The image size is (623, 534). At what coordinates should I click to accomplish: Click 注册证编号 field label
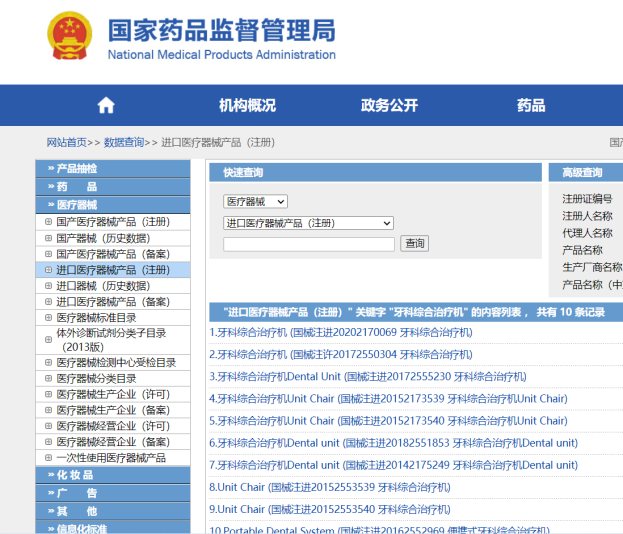[587, 198]
